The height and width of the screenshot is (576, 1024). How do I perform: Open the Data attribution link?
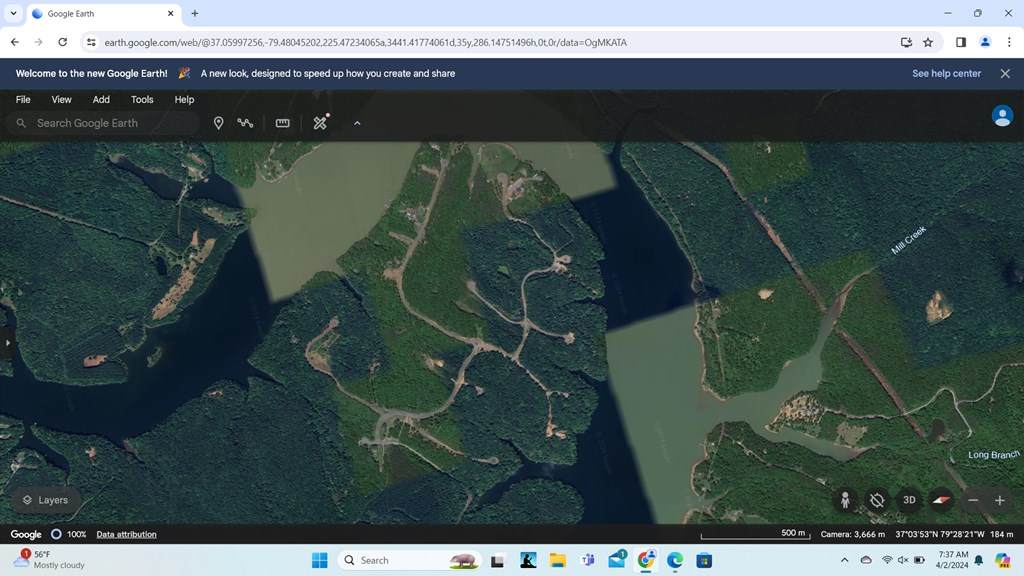click(126, 535)
